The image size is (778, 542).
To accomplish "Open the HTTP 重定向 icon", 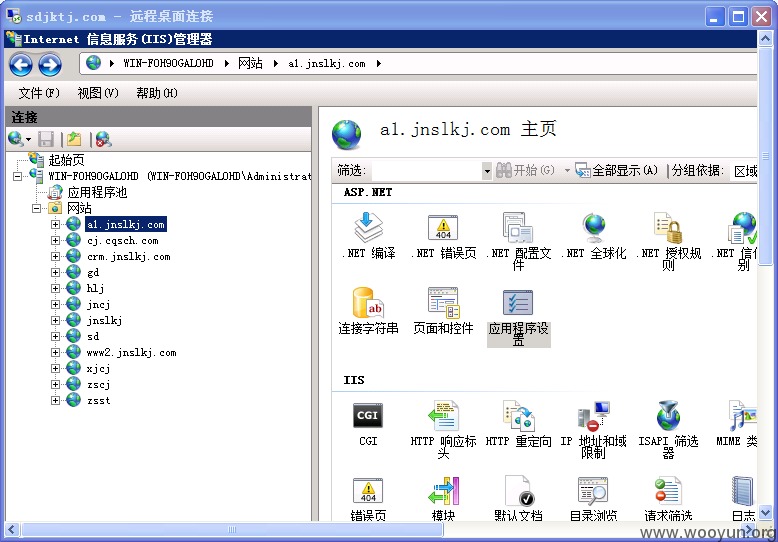I will [x=518, y=415].
